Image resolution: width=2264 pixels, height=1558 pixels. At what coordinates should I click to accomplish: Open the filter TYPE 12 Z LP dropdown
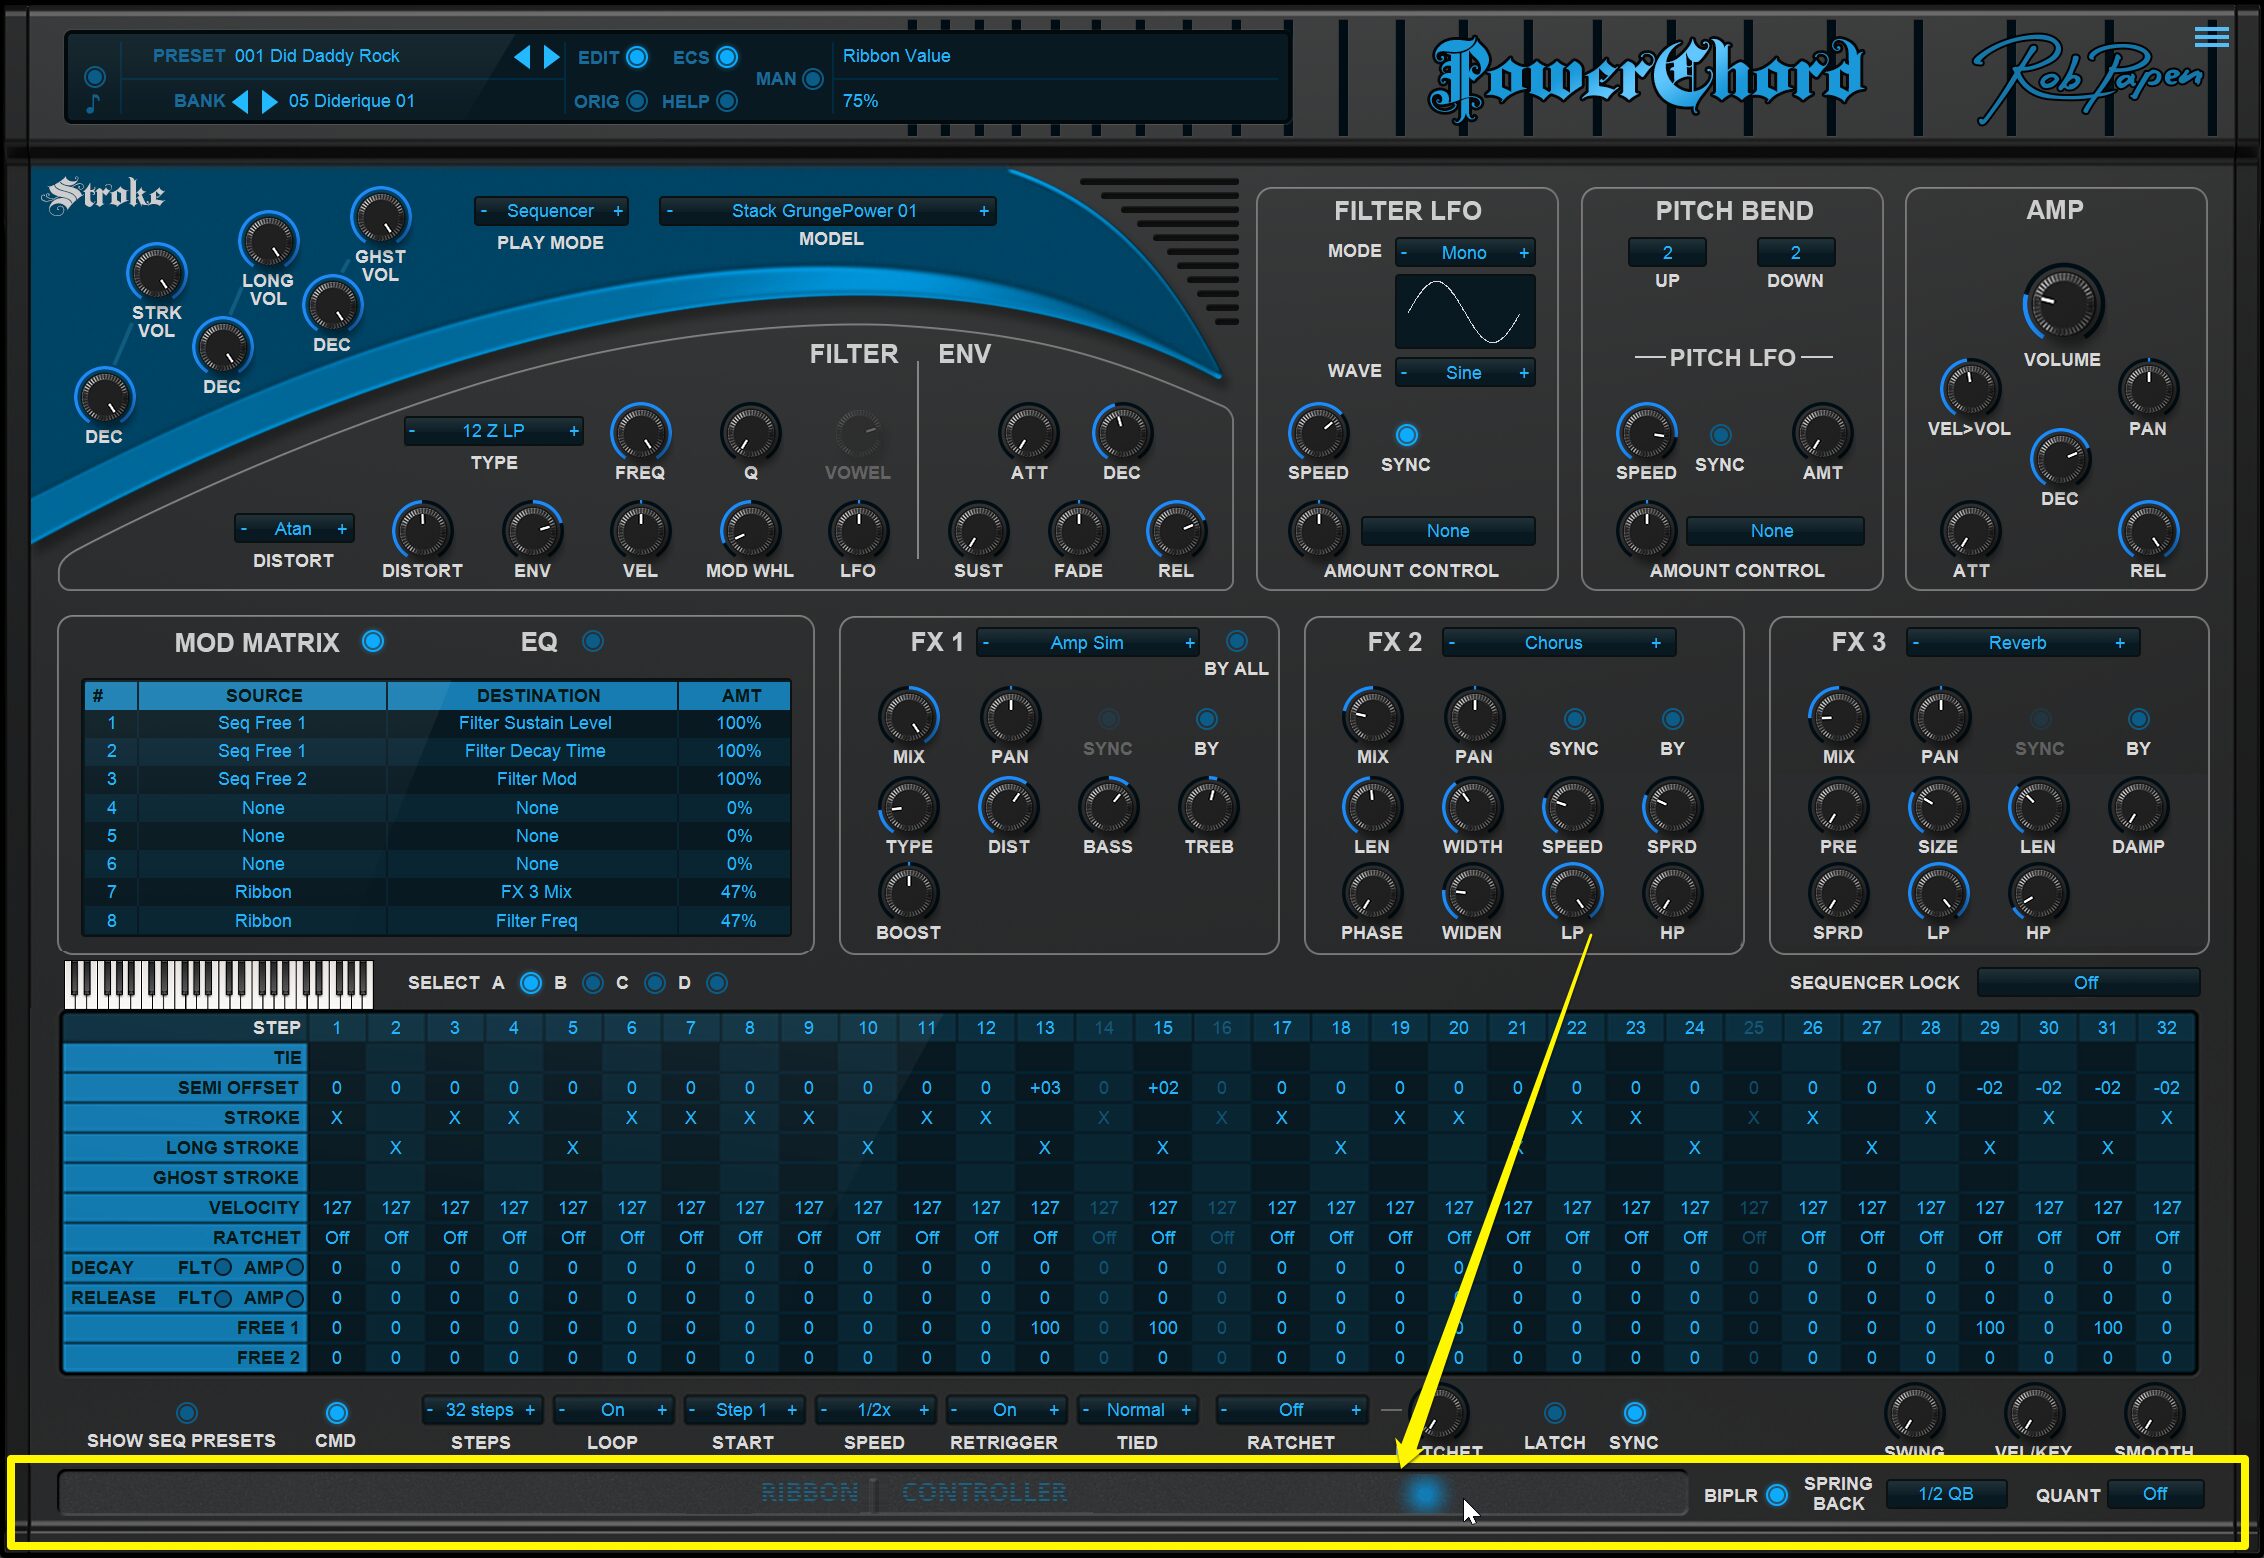(x=493, y=431)
